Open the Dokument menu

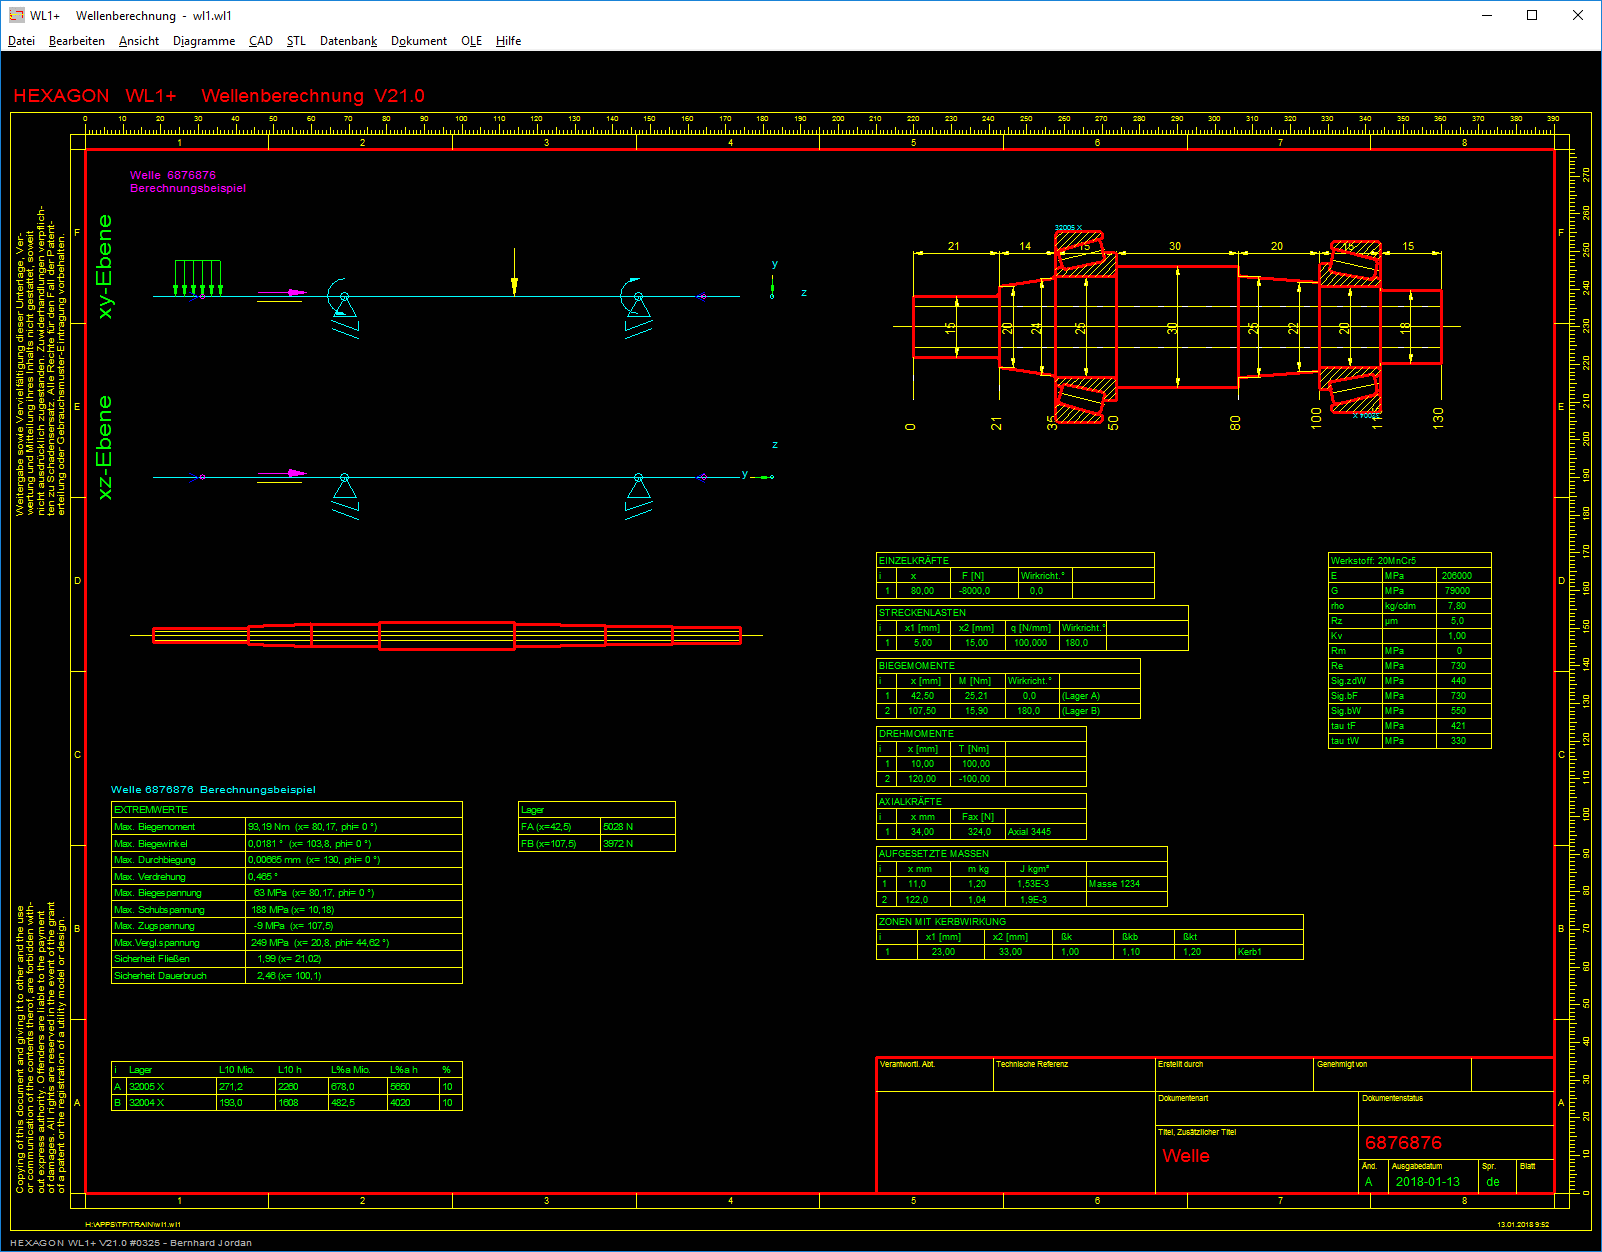click(419, 41)
